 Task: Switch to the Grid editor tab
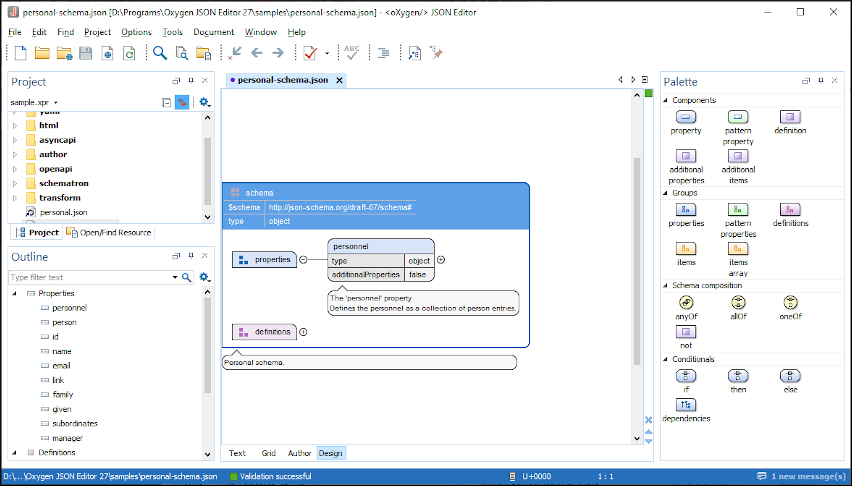(x=268, y=453)
